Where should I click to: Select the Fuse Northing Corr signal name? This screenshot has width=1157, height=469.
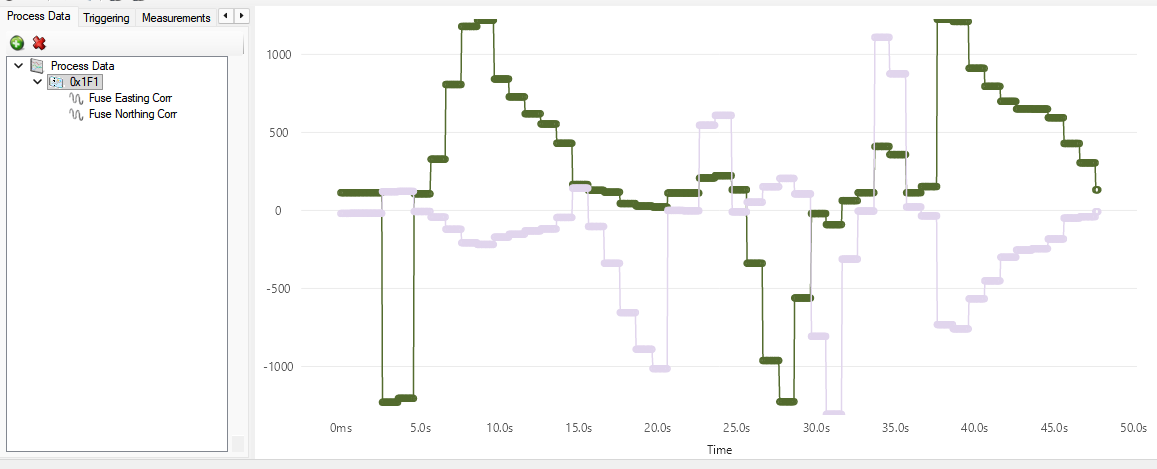(x=132, y=114)
